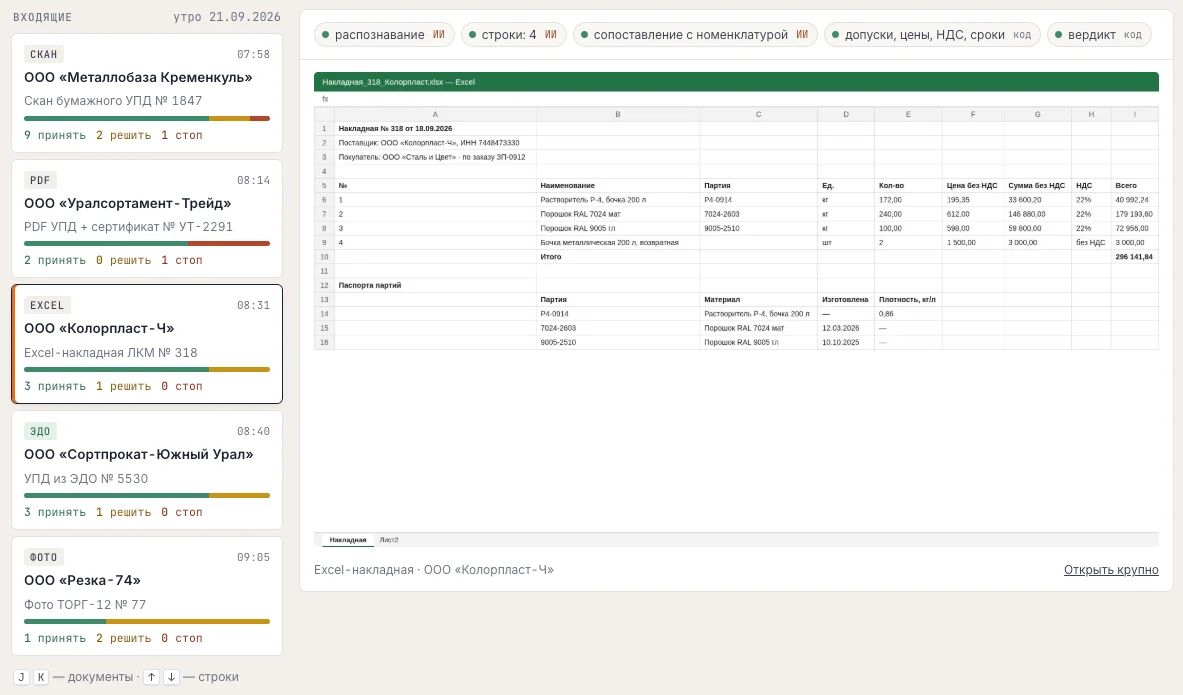Click the Excel title bar Накладная_318_Колорпласт.xlsx
1183x695 pixels.
click(736, 82)
